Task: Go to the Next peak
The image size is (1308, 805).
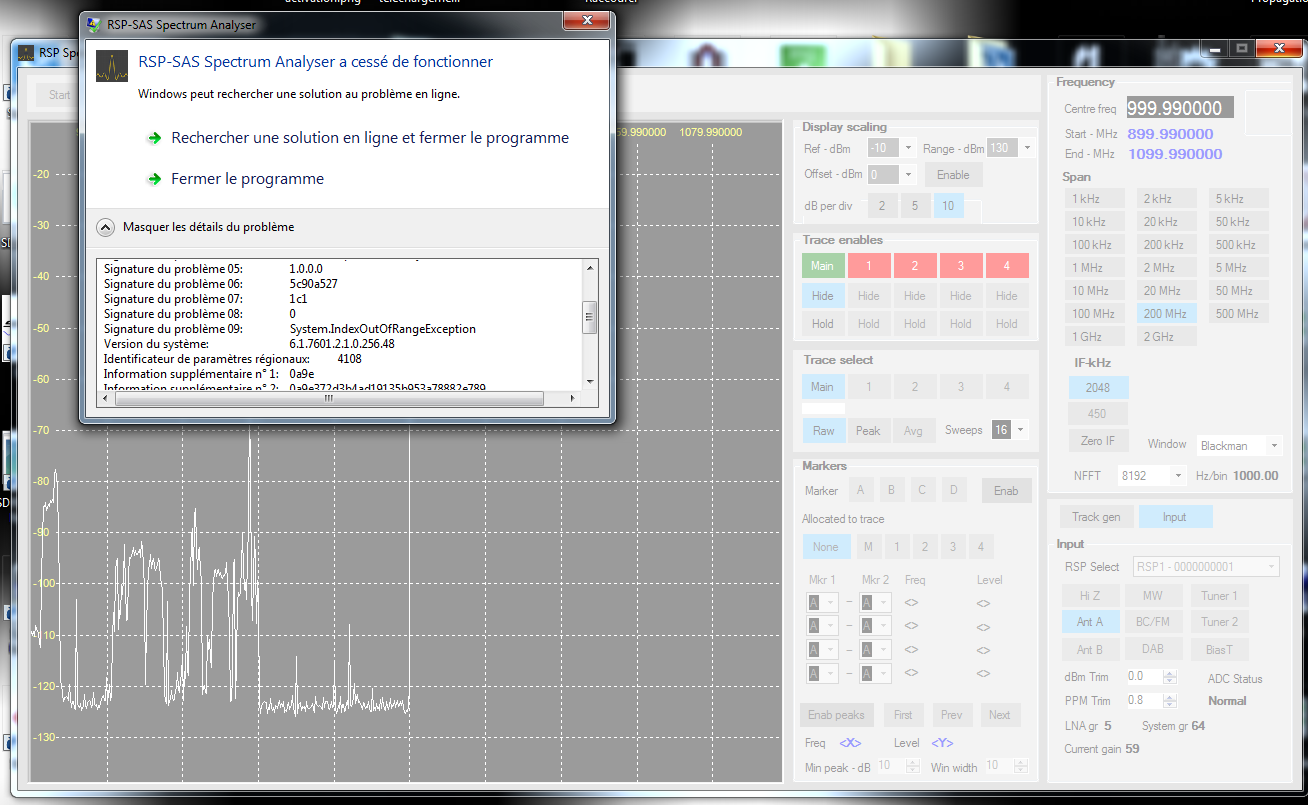Action: 1000,715
